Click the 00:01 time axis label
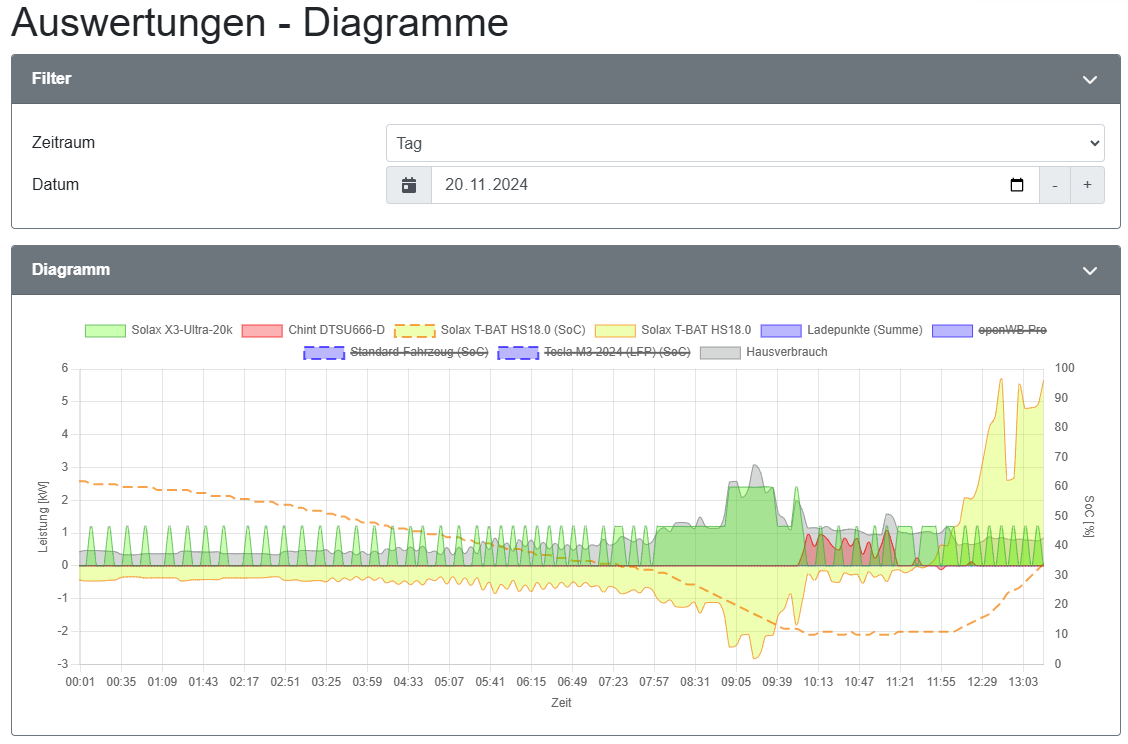Screen dimensions: 1128x744 80,682
